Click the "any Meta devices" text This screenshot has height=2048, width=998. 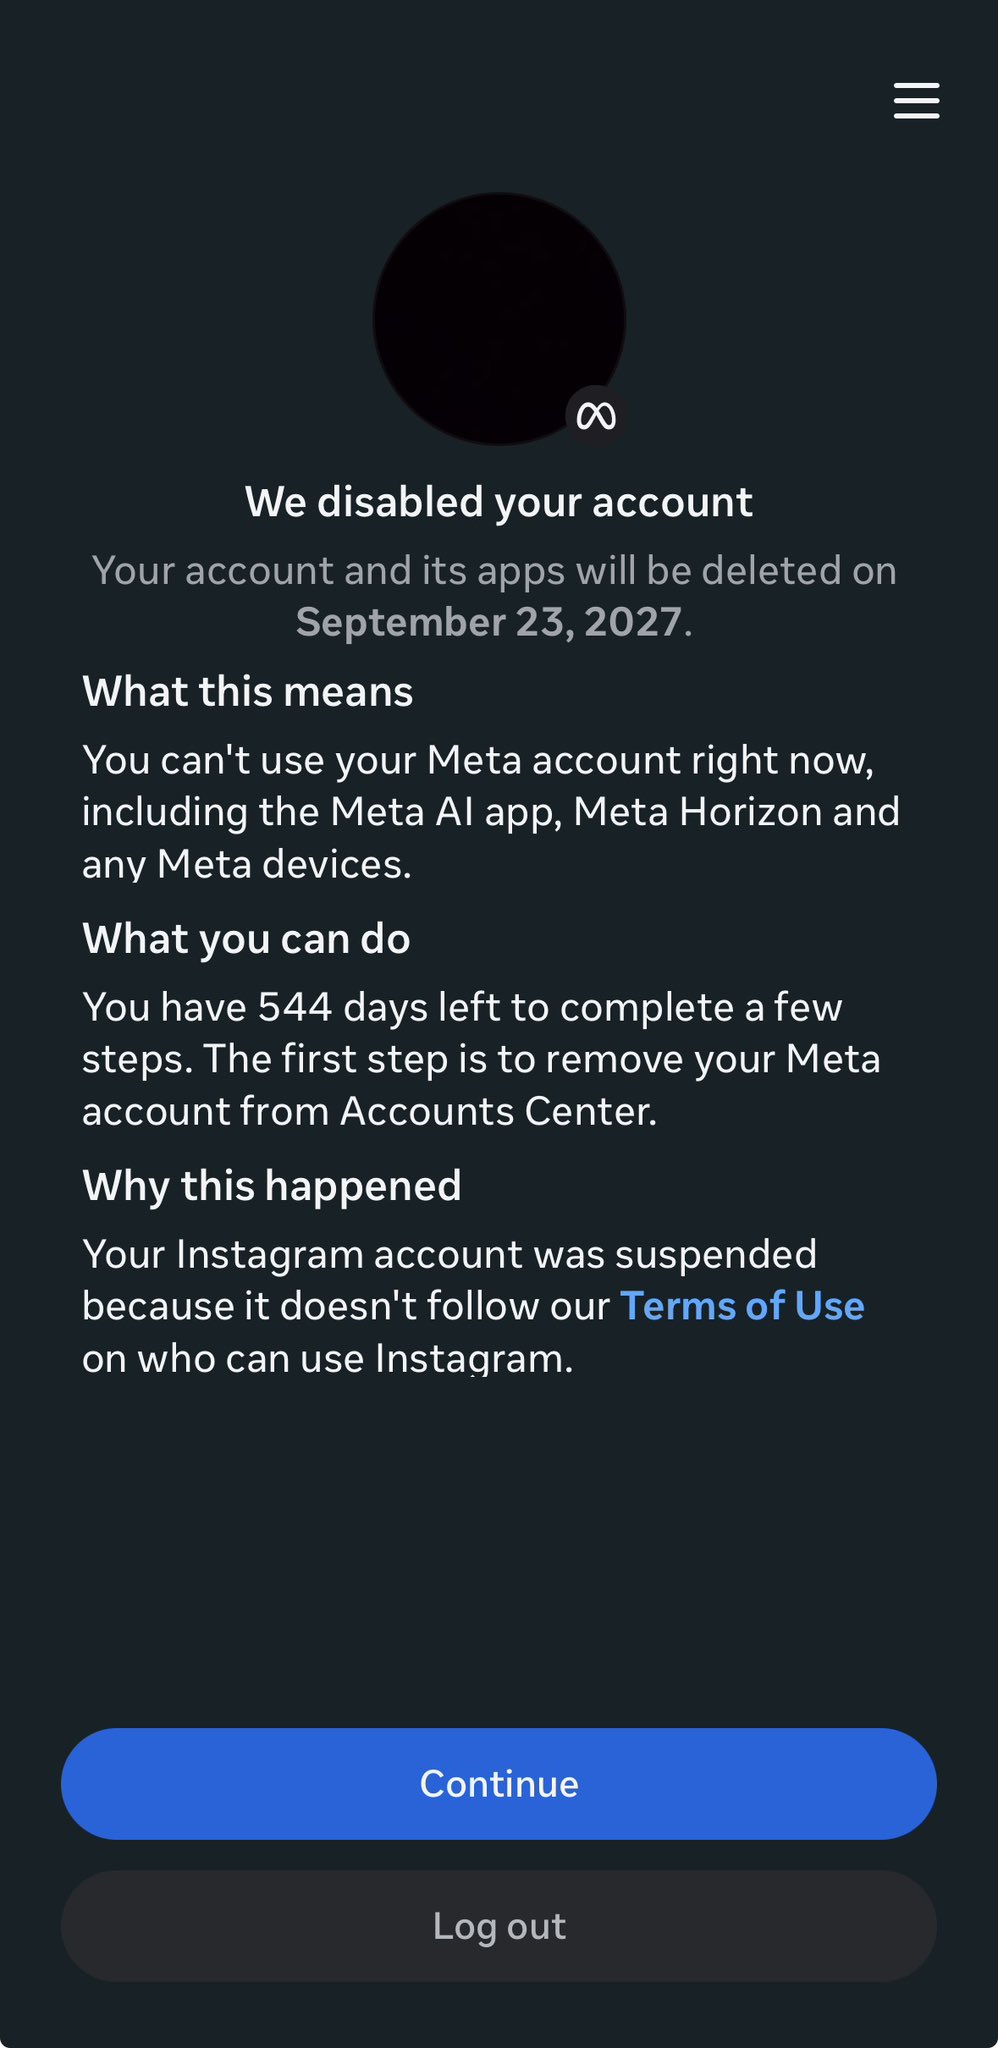245,864
